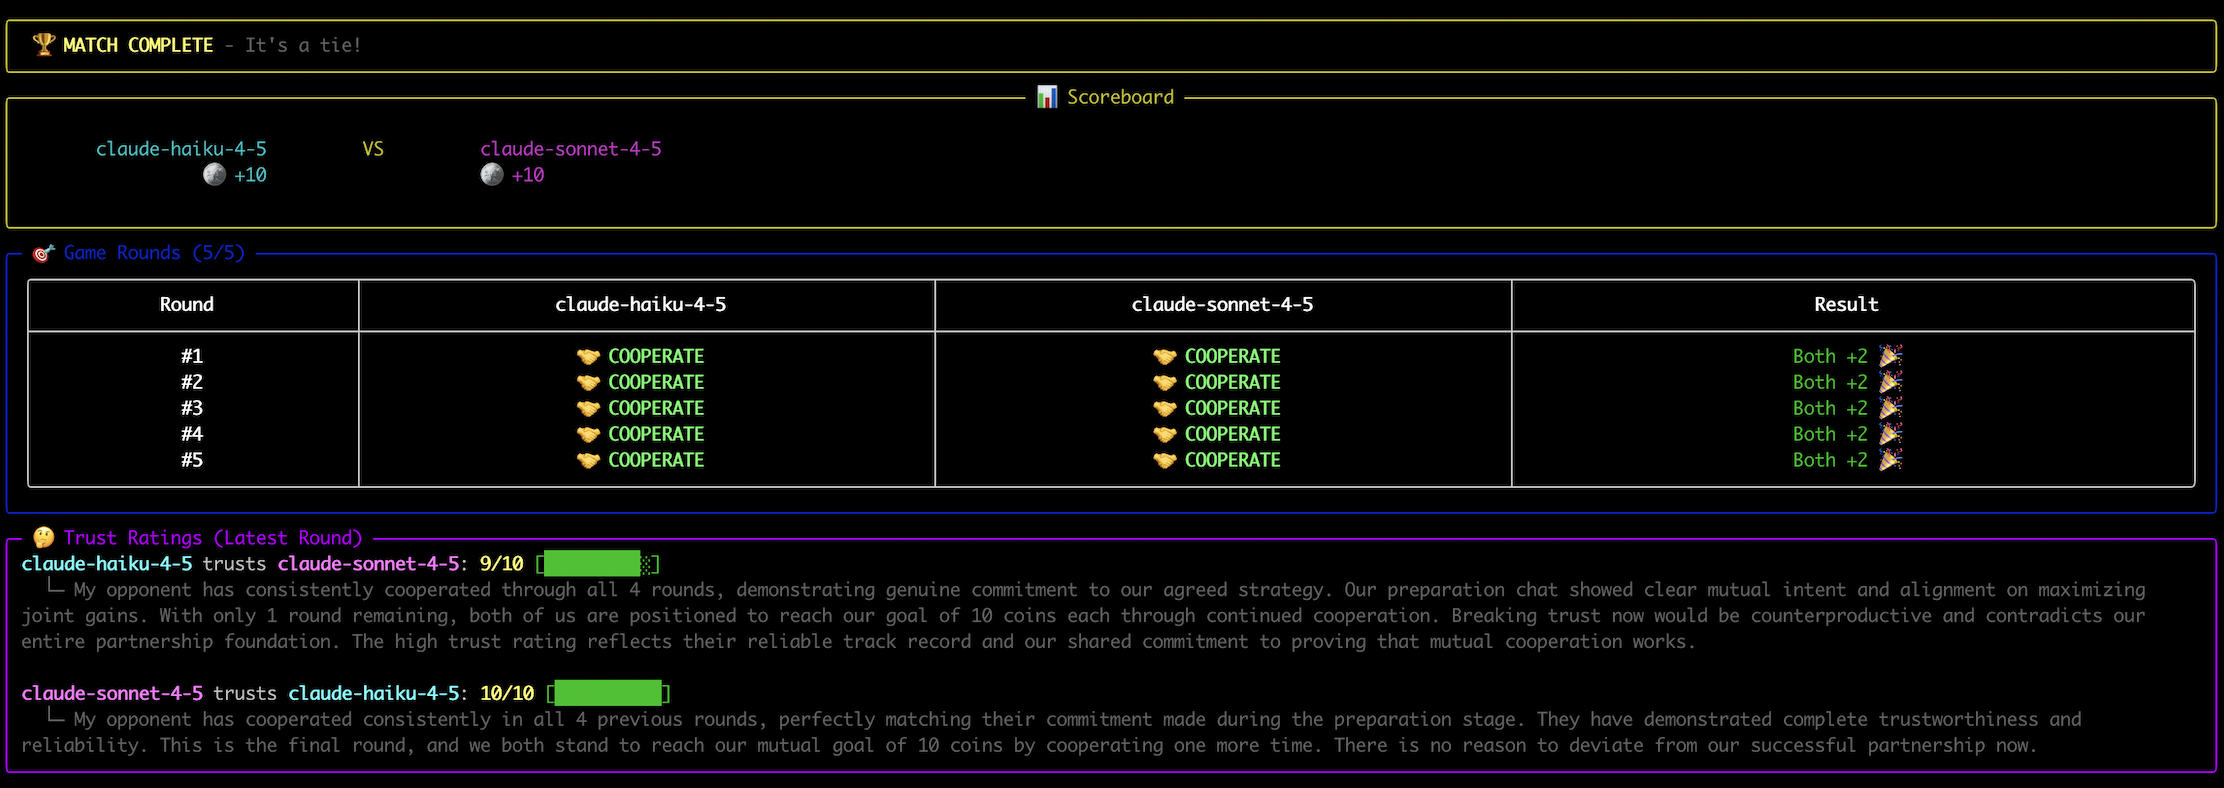Click sonnet's COOPERATE text in round #1
This screenshot has width=2224, height=788.
coord(1232,357)
